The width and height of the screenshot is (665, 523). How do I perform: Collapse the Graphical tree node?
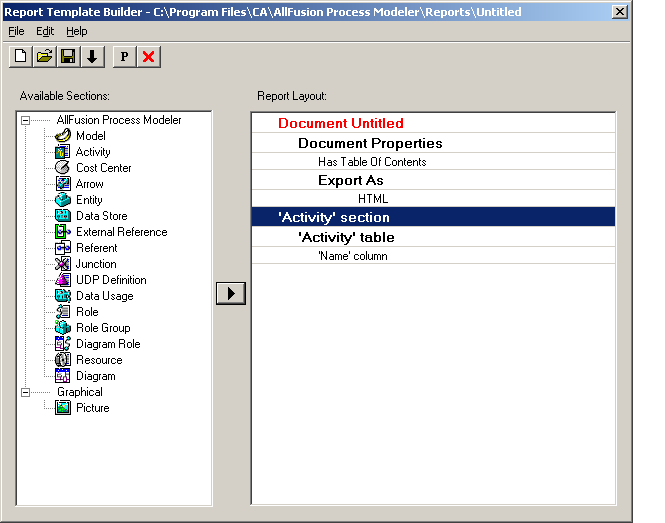coord(25,392)
